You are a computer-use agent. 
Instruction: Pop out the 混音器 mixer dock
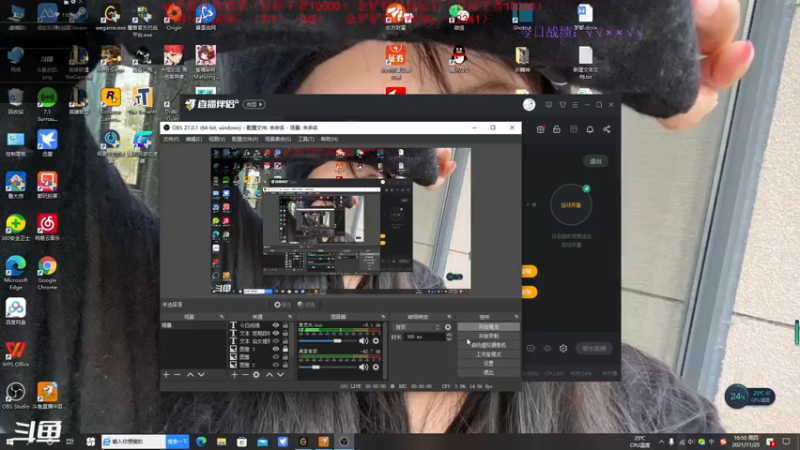click(383, 317)
